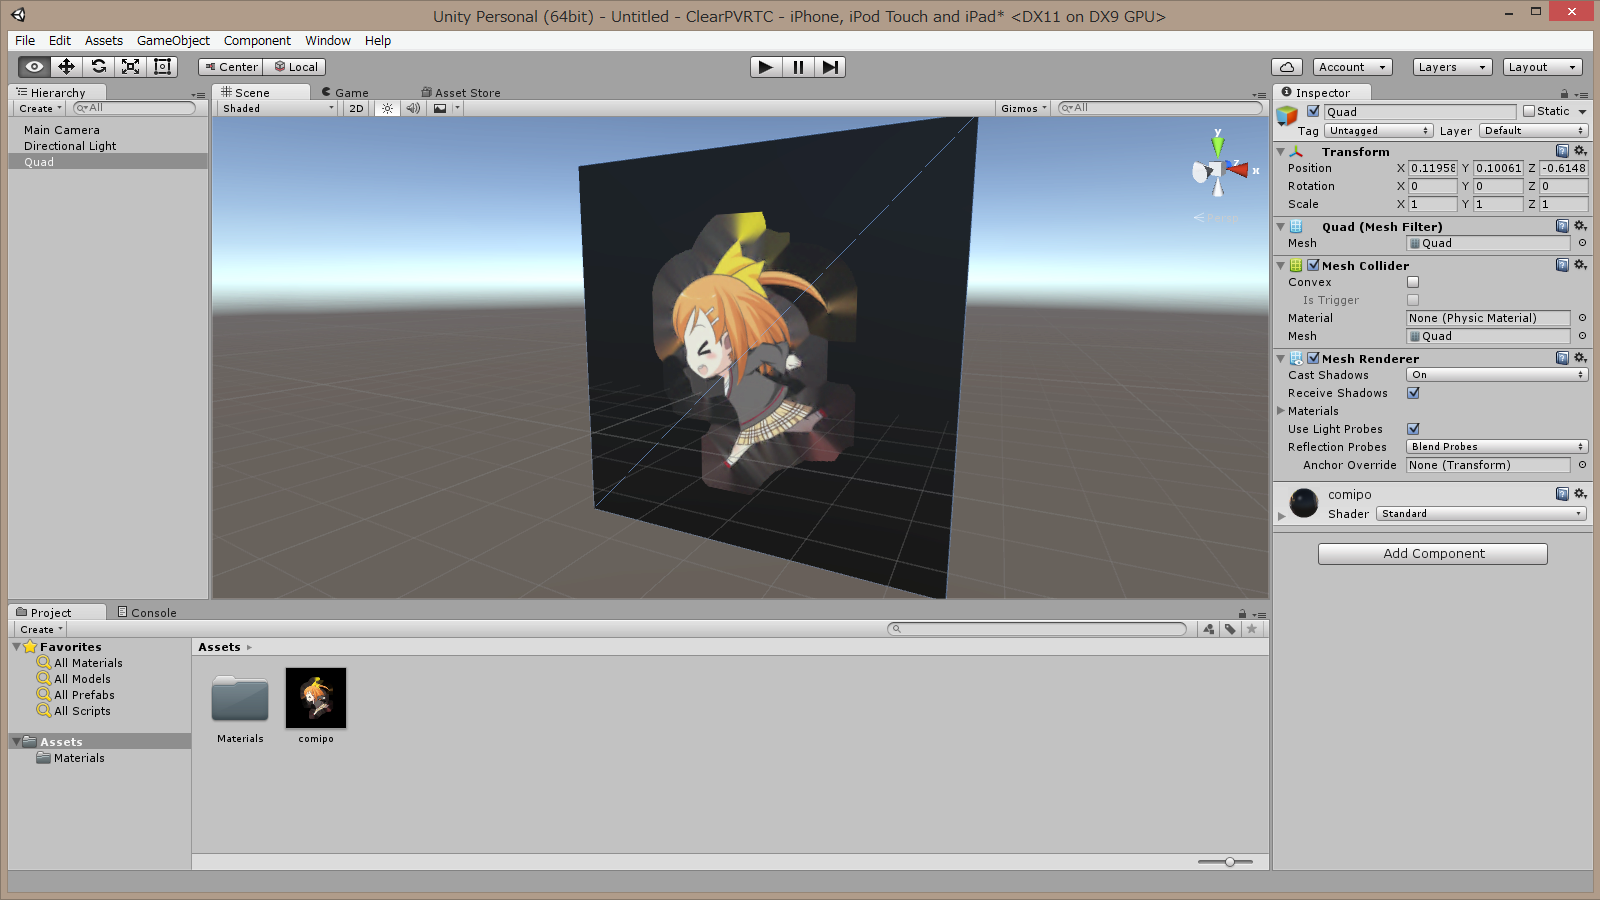Open Transform component gear menu

point(1581,151)
